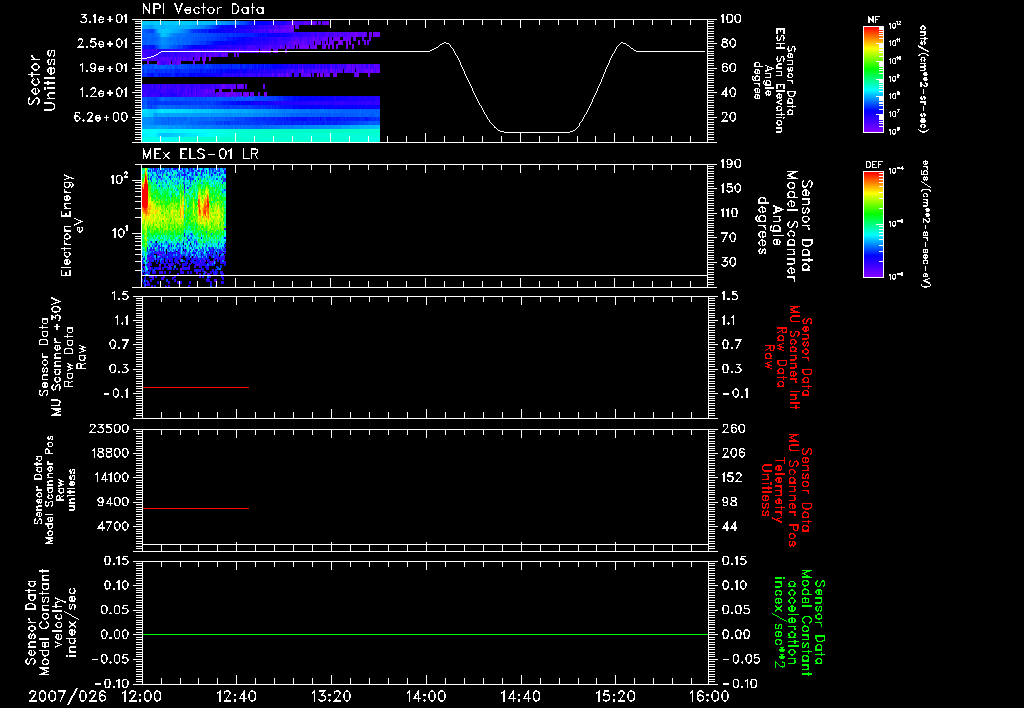Click the 2.5e+01 sector tick value
The height and width of the screenshot is (708, 1024).
tap(104, 43)
